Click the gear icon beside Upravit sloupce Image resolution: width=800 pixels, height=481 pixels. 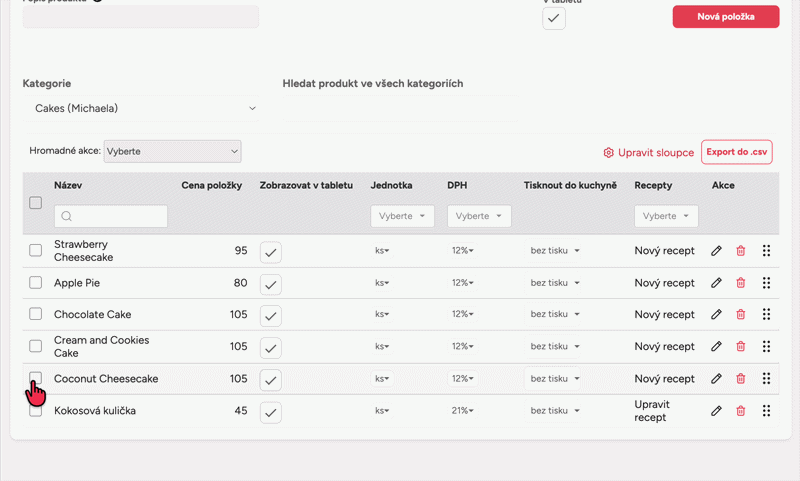tap(608, 153)
